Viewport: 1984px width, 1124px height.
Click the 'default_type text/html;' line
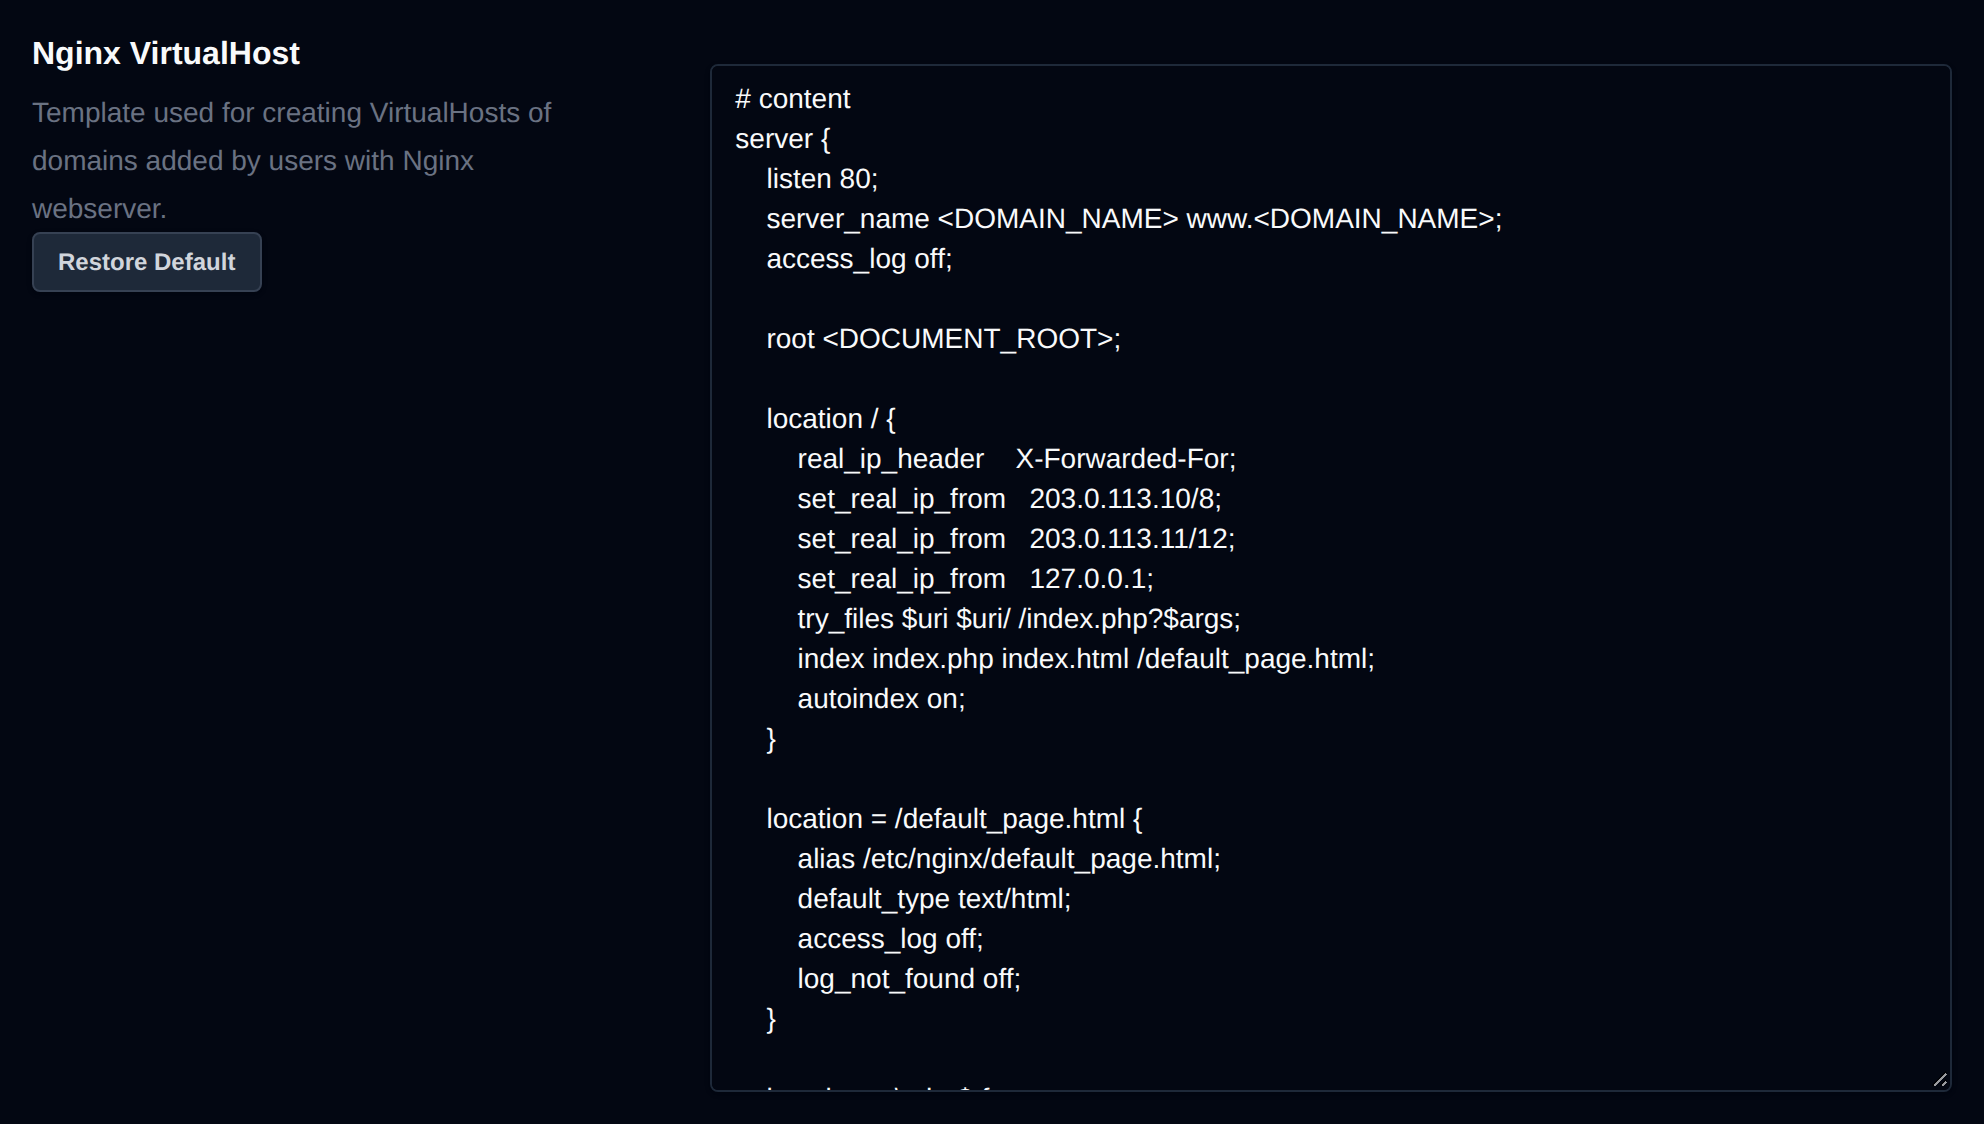(934, 899)
